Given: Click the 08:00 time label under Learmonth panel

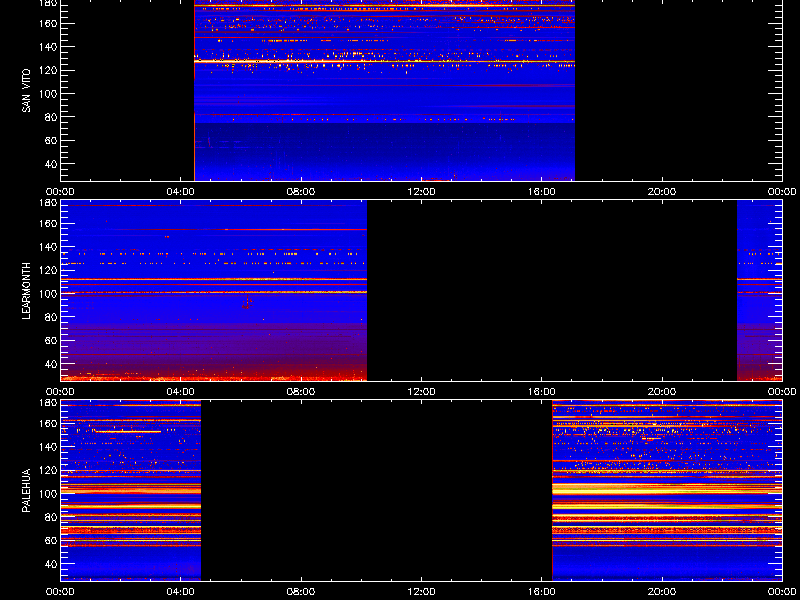Looking at the screenshot, I should (x=301, y=392).
